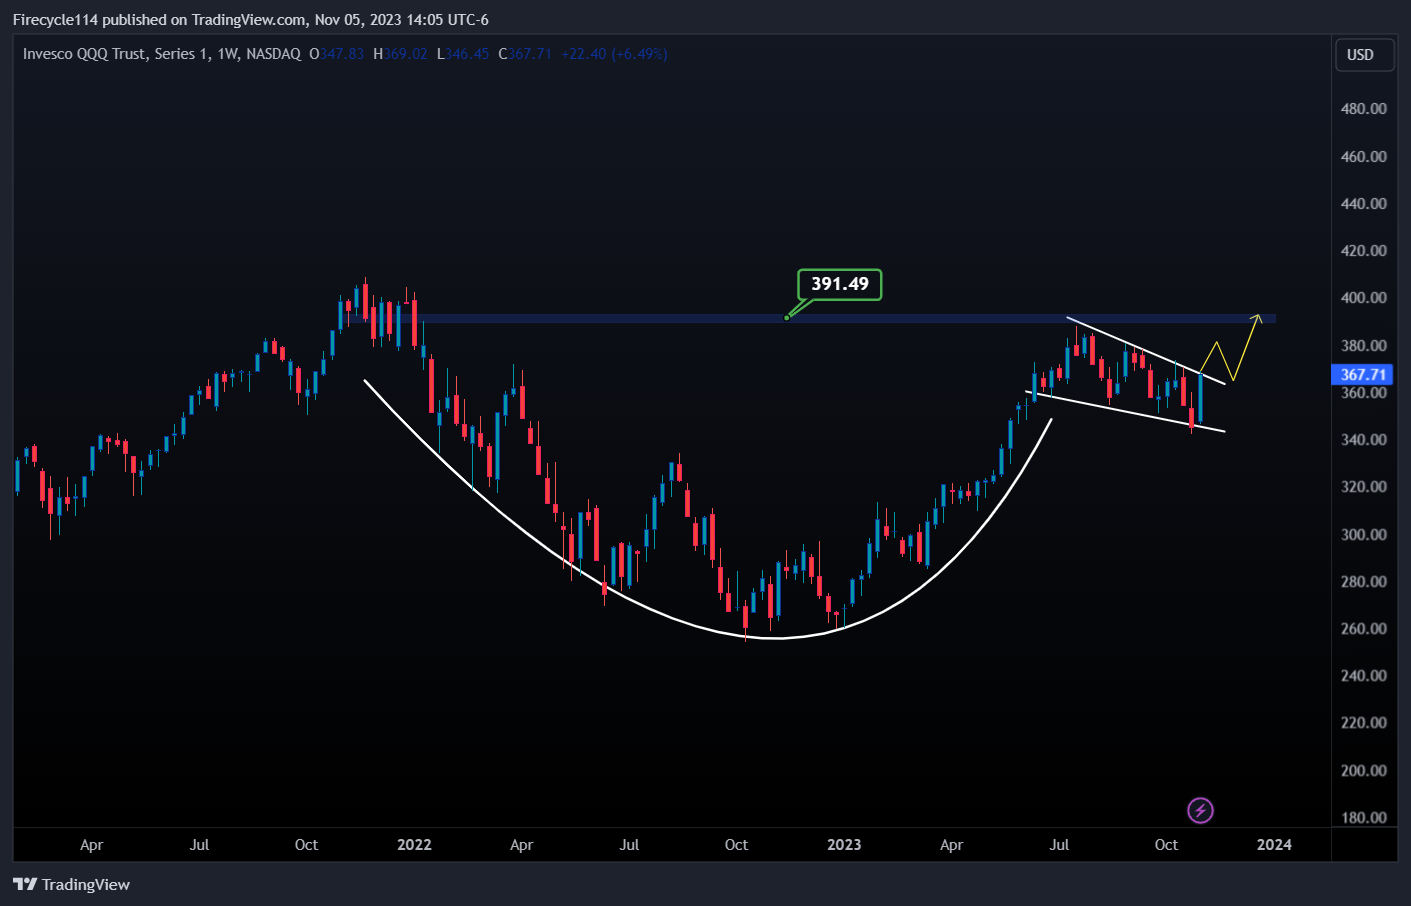Click the 480.00 price axis label
This screenshot has height=906, width=1411.
click(x=1363, y=108)
